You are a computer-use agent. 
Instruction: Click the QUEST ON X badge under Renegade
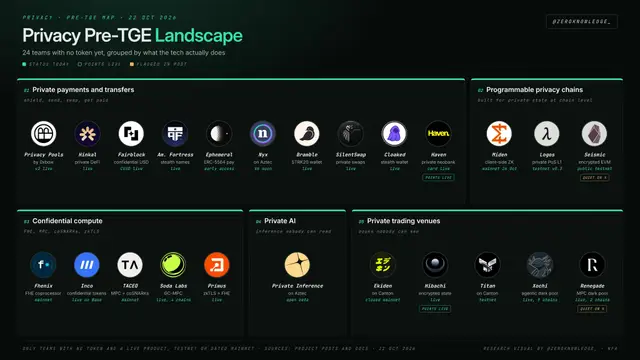[x=592, y=309]
